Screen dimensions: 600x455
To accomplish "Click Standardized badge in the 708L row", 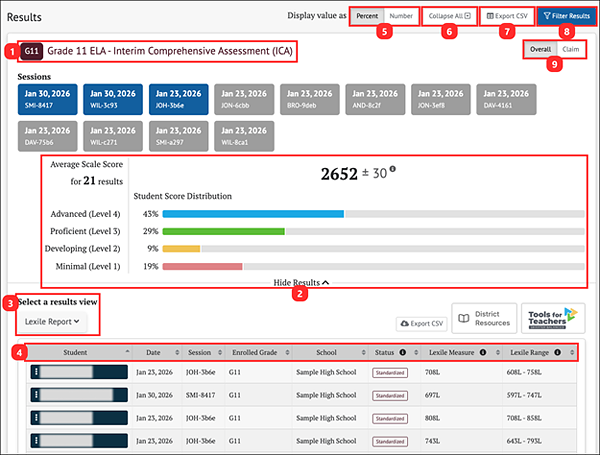I will point(390,373).
